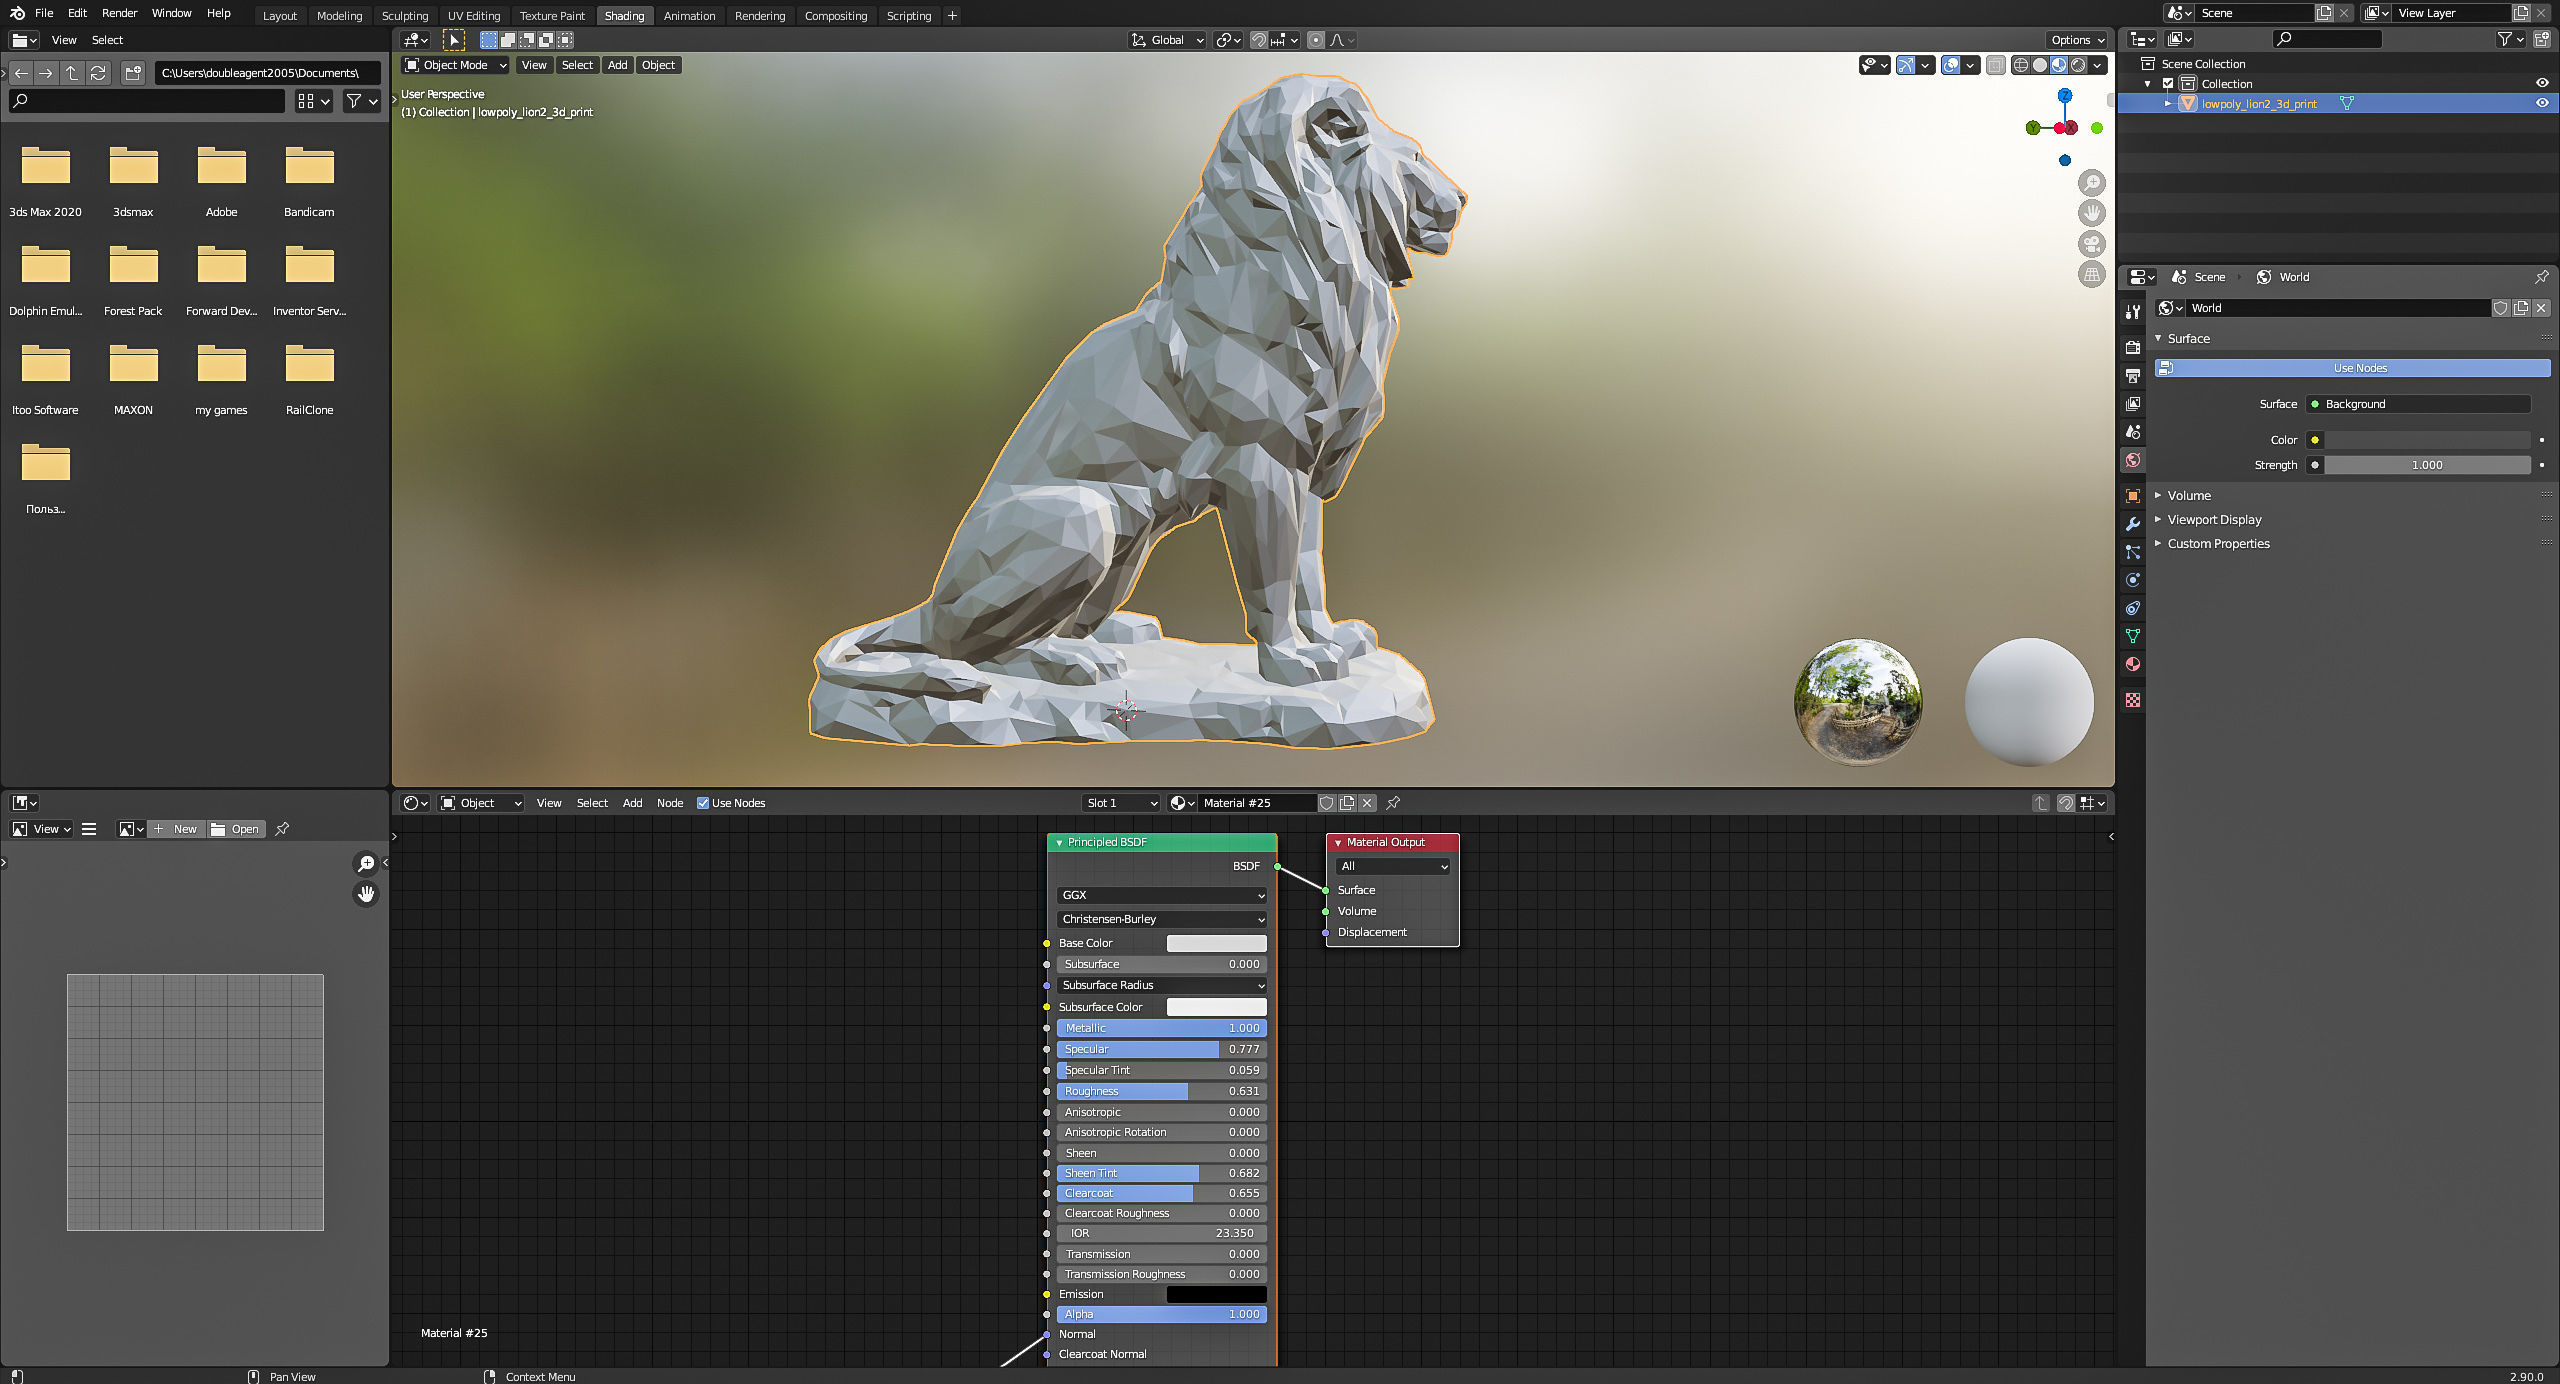Screen dimensions: 2560x1384
Task: Toggle Collection exclude checkbox in outliner
Action: point(2168,84)
